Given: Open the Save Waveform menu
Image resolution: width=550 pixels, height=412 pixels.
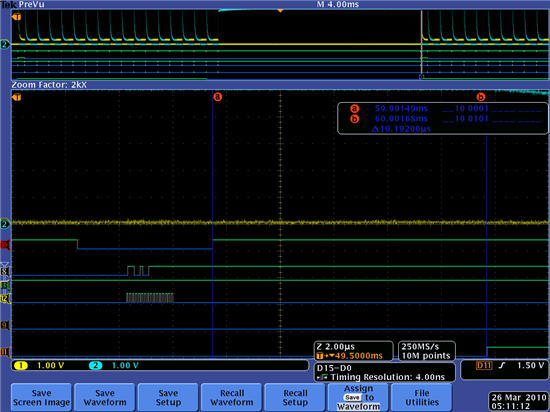Looking at the screenshot, I should (x=105, y=397).
